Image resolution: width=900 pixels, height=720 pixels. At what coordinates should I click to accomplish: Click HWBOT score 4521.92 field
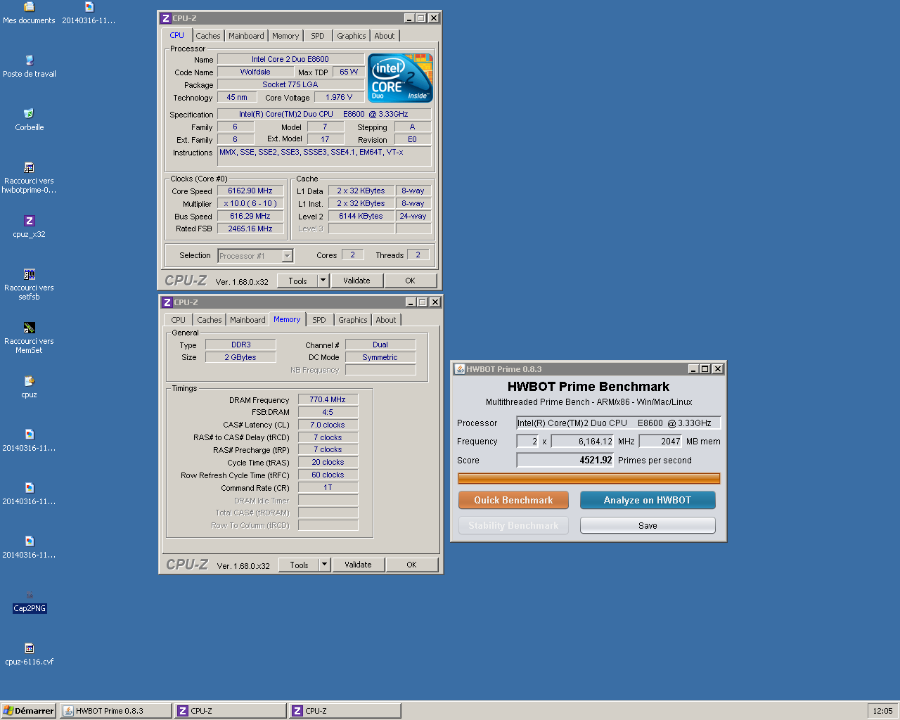tap(565, 460)
